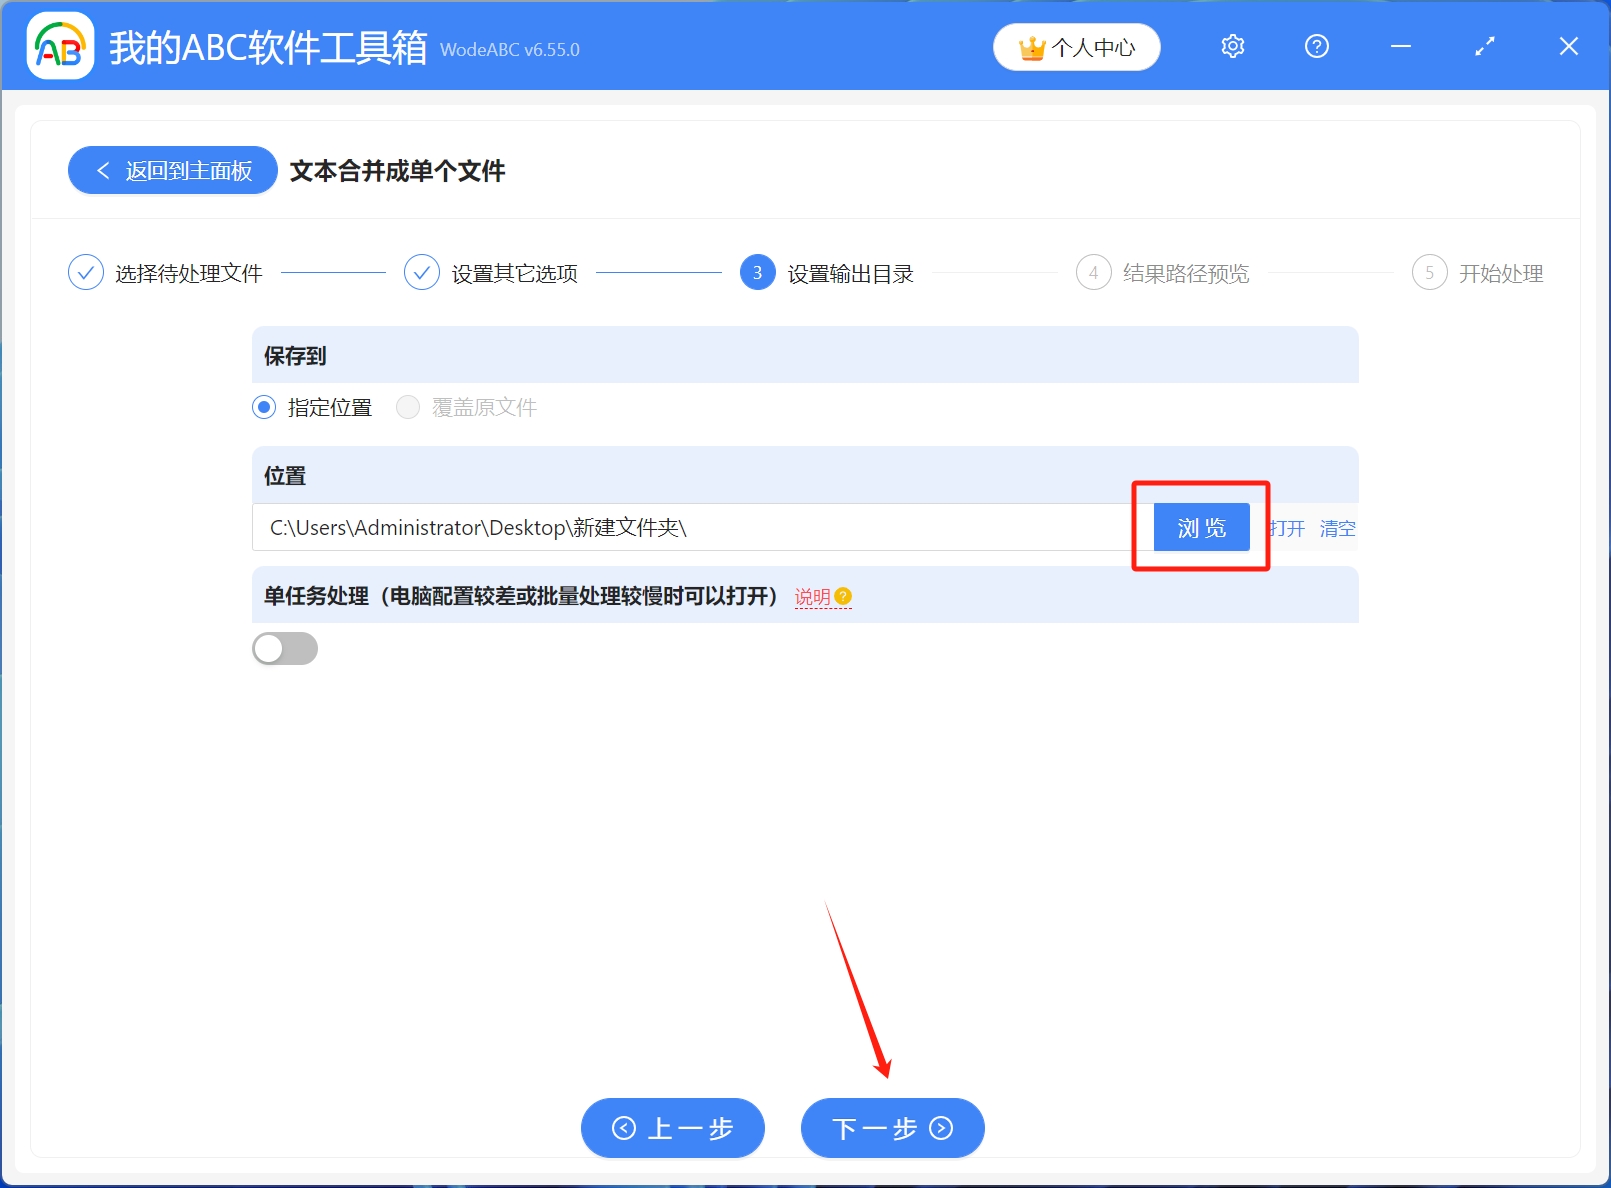Screen dimensions: 1611x1188
Task: Click the orange question badge next to 说明
Action: pyautogui.click(x=845, y=597)
